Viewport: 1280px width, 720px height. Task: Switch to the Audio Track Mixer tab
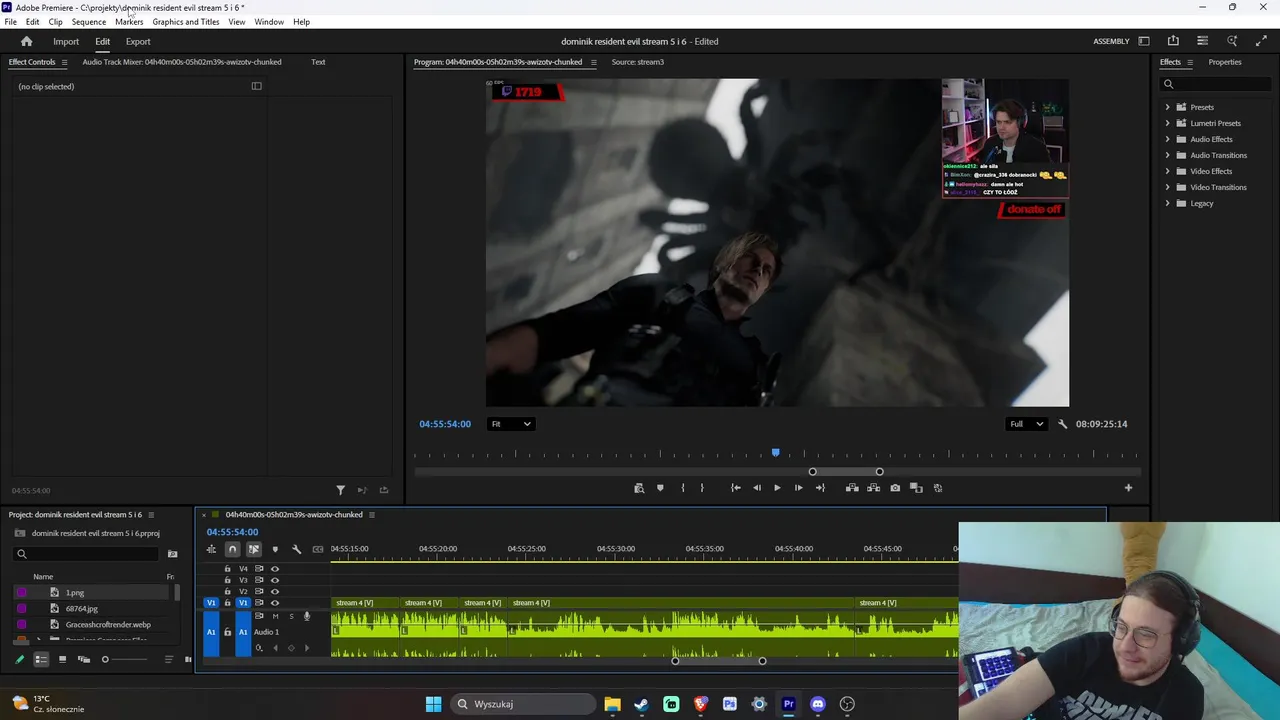point(181,62)
